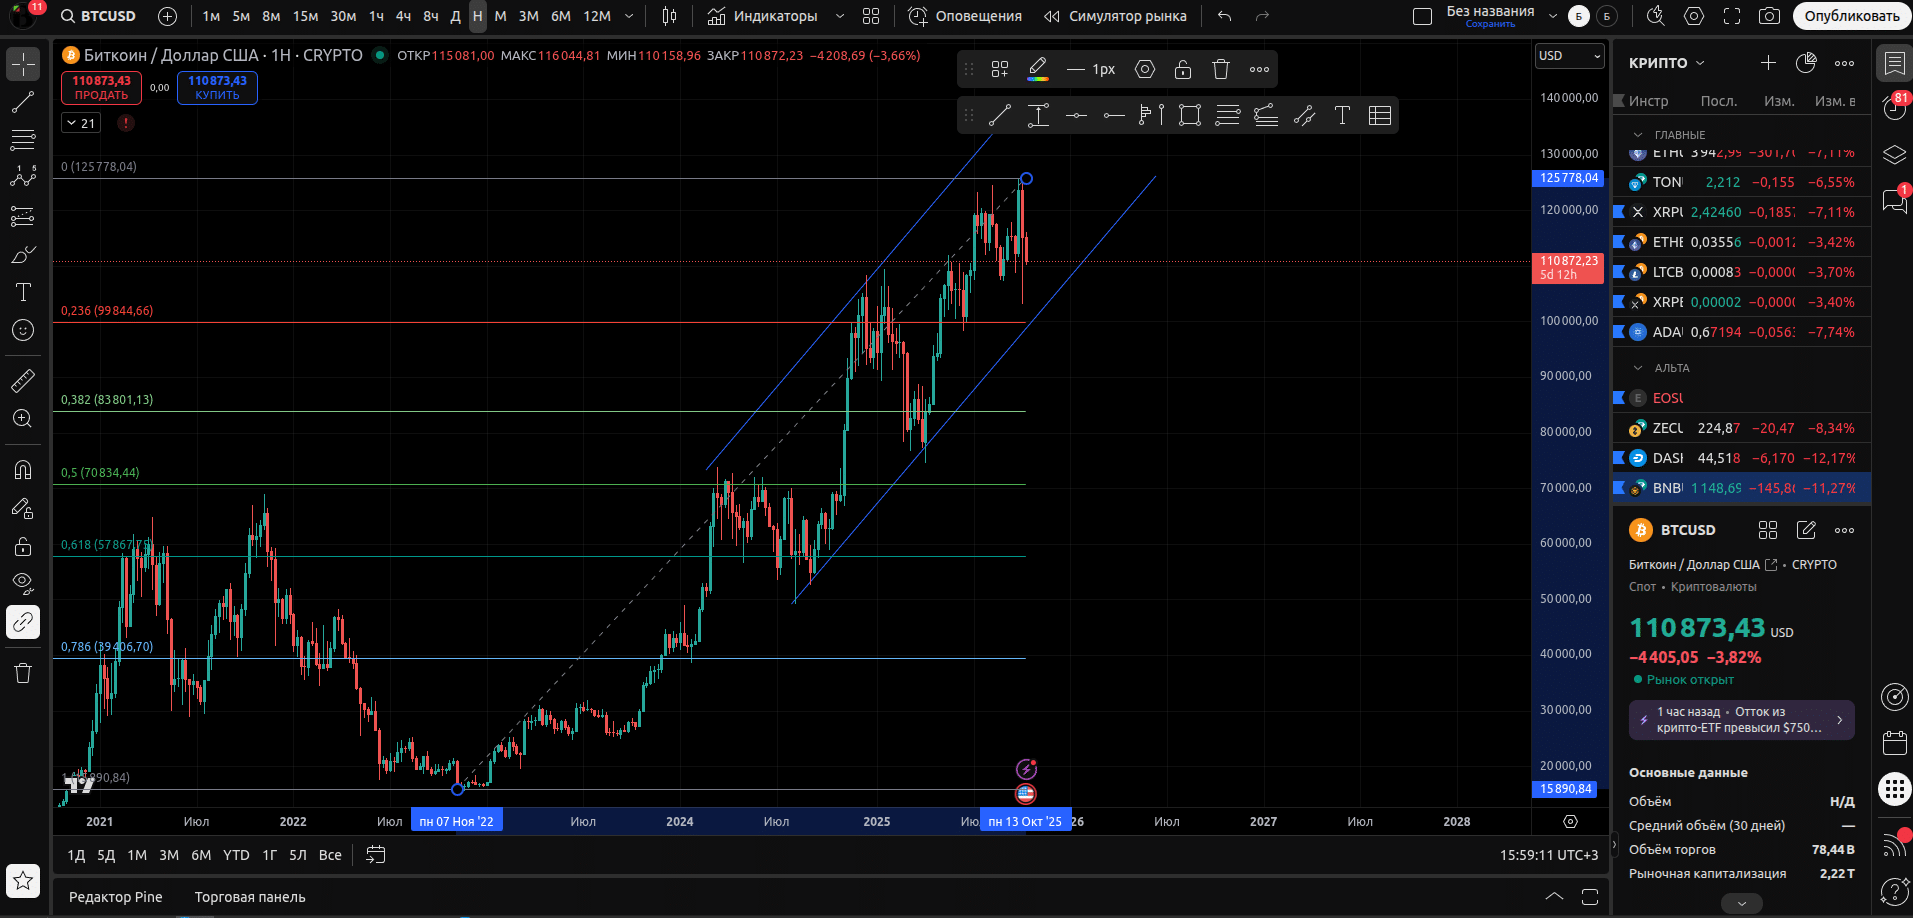The image size is (1913, 918).
Task: Open the Редактор Pine tab
Action: 115,897
